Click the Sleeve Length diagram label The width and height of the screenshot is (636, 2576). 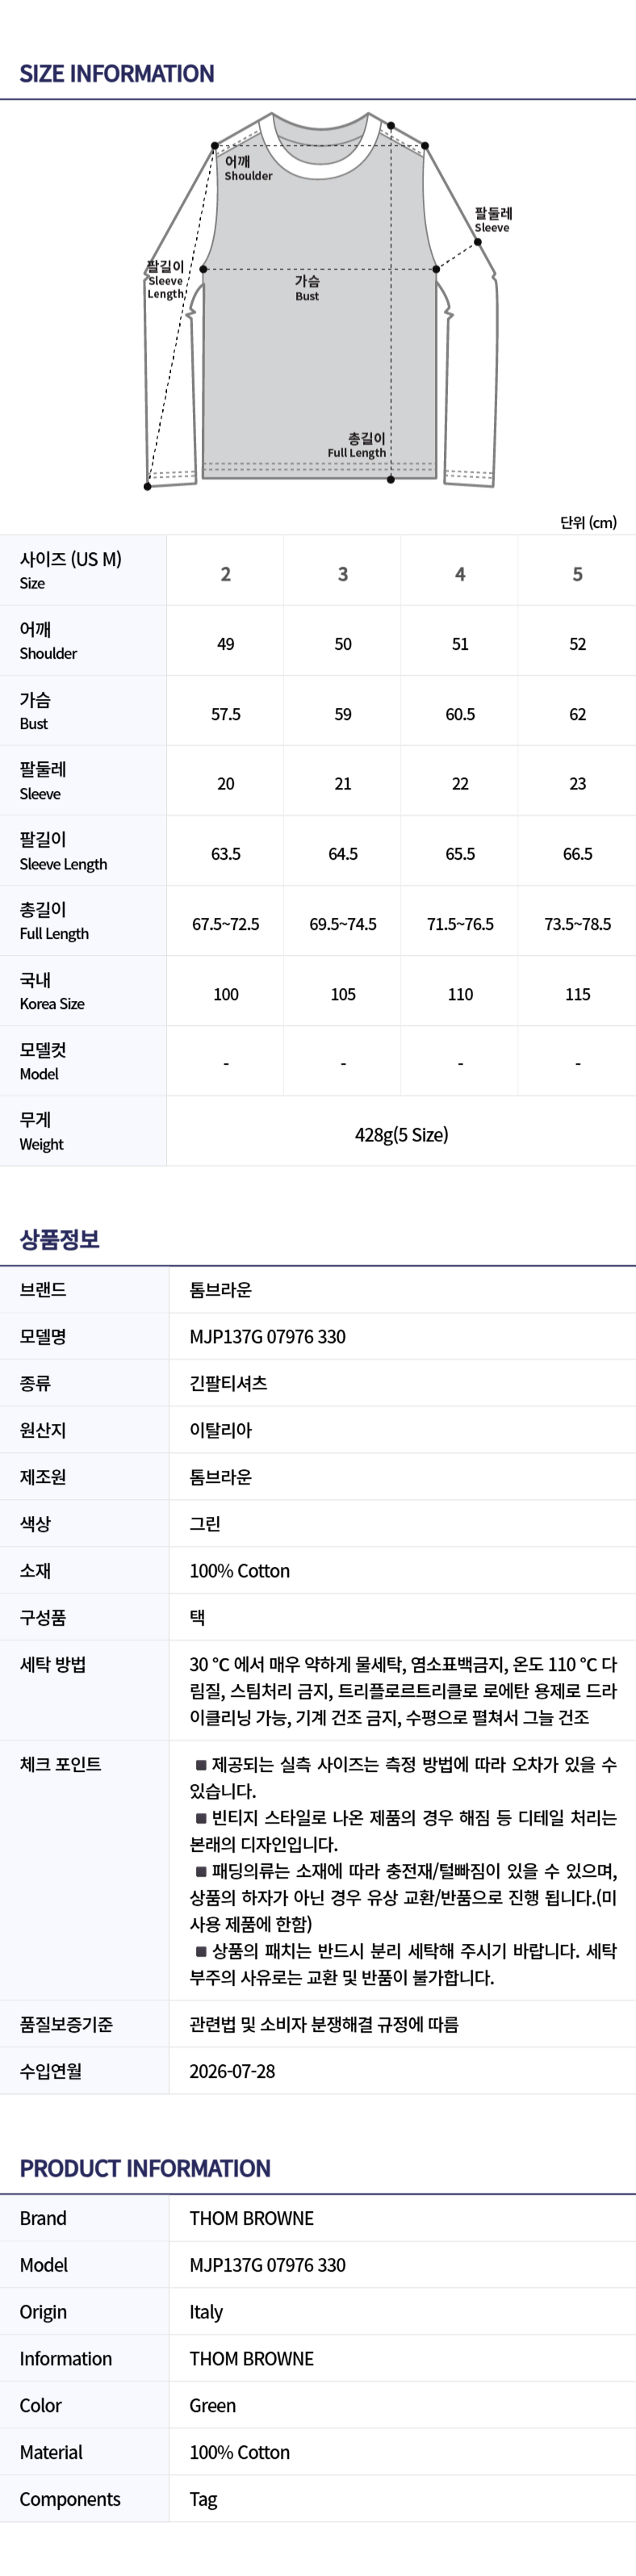coord(166,280)
